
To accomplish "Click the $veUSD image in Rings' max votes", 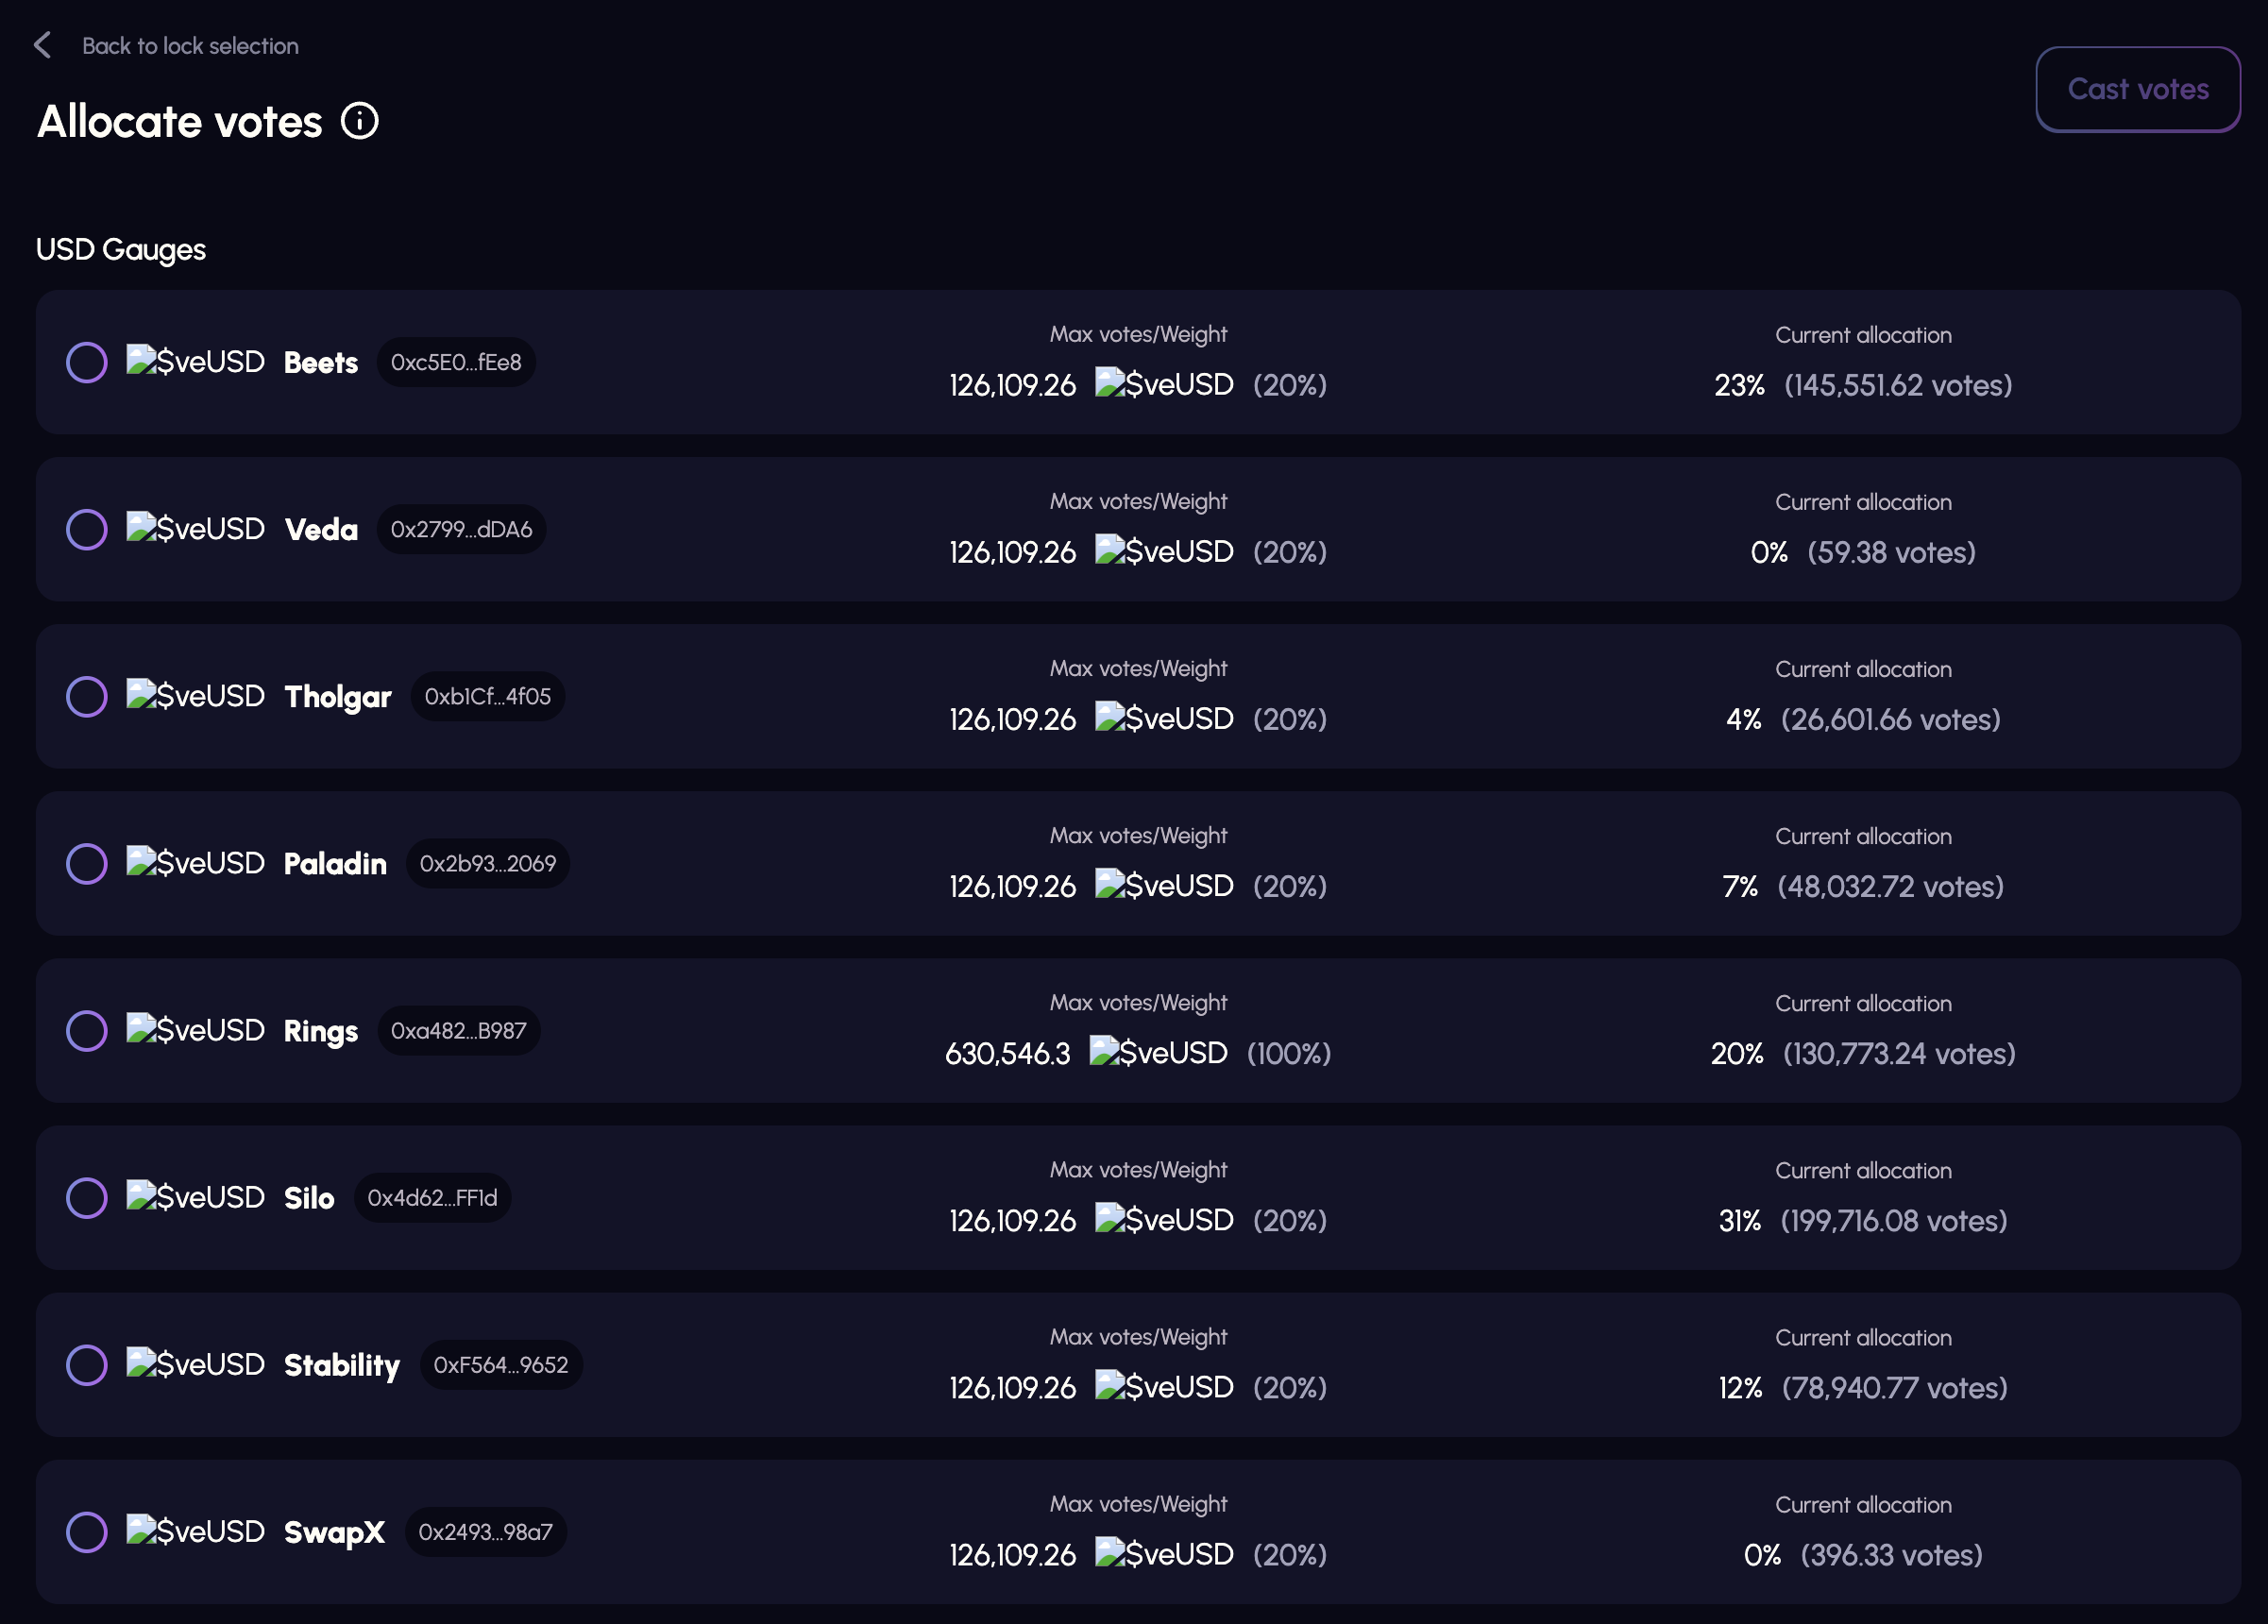I will tap(1158, 1052).
